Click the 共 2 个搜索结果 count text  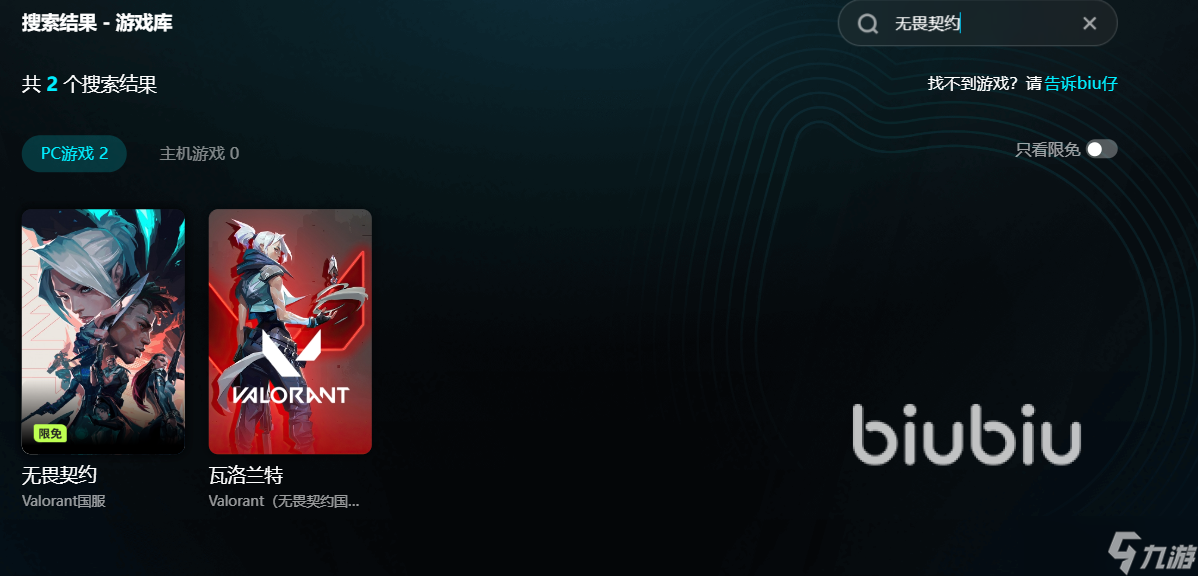[x=89, y=84]
